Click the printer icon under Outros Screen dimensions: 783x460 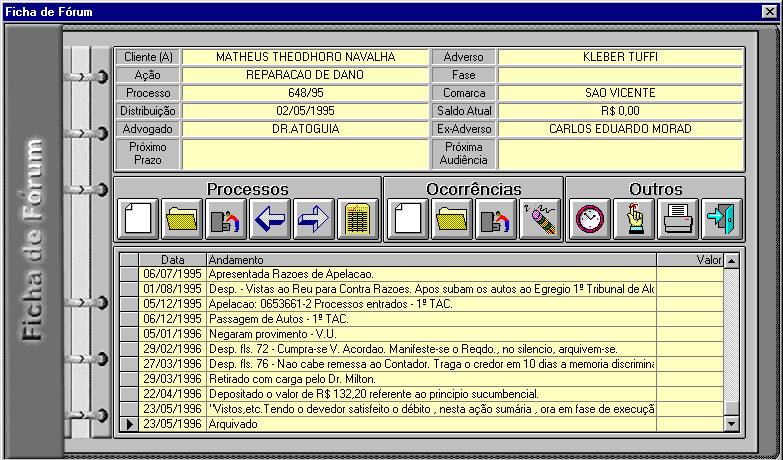coord(678,219)
